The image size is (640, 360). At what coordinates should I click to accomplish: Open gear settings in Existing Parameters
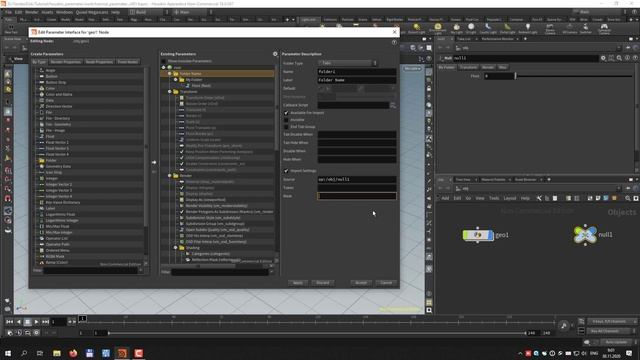click(x=275, y=54)
